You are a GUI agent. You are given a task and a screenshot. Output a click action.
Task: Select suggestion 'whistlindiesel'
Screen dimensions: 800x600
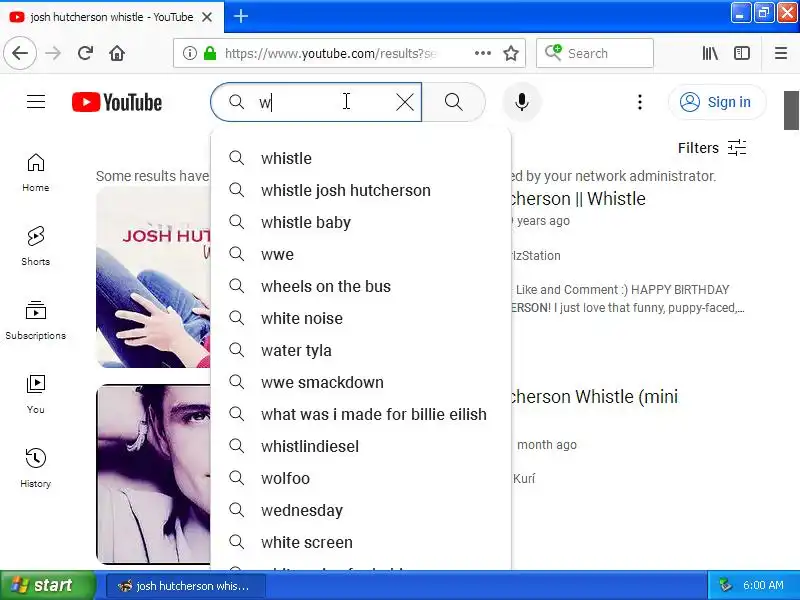click(x=361, y=446)
